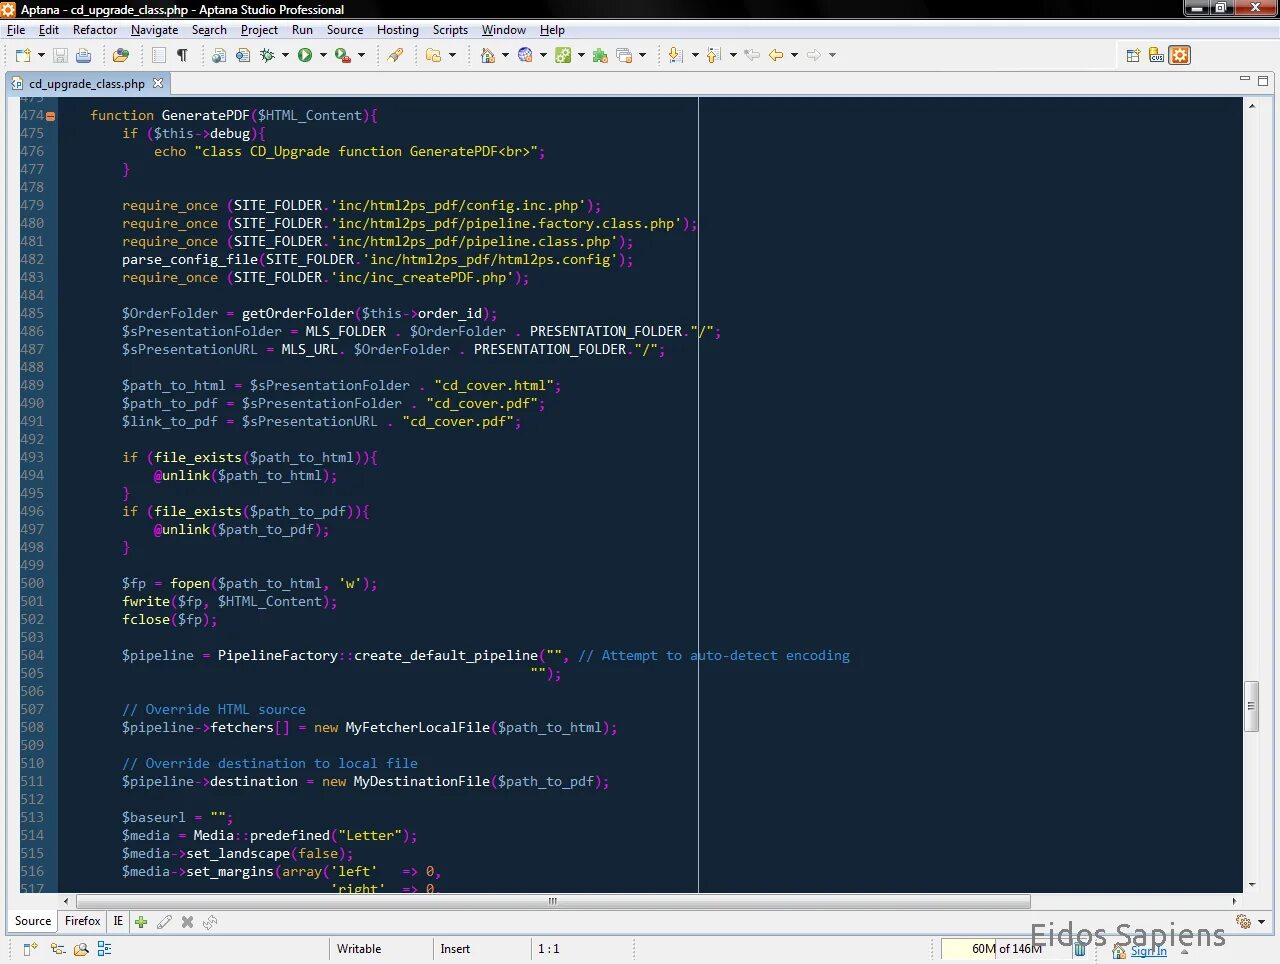Click the horizontal scrollbar thumb
1280x964 pixels.
553,901
